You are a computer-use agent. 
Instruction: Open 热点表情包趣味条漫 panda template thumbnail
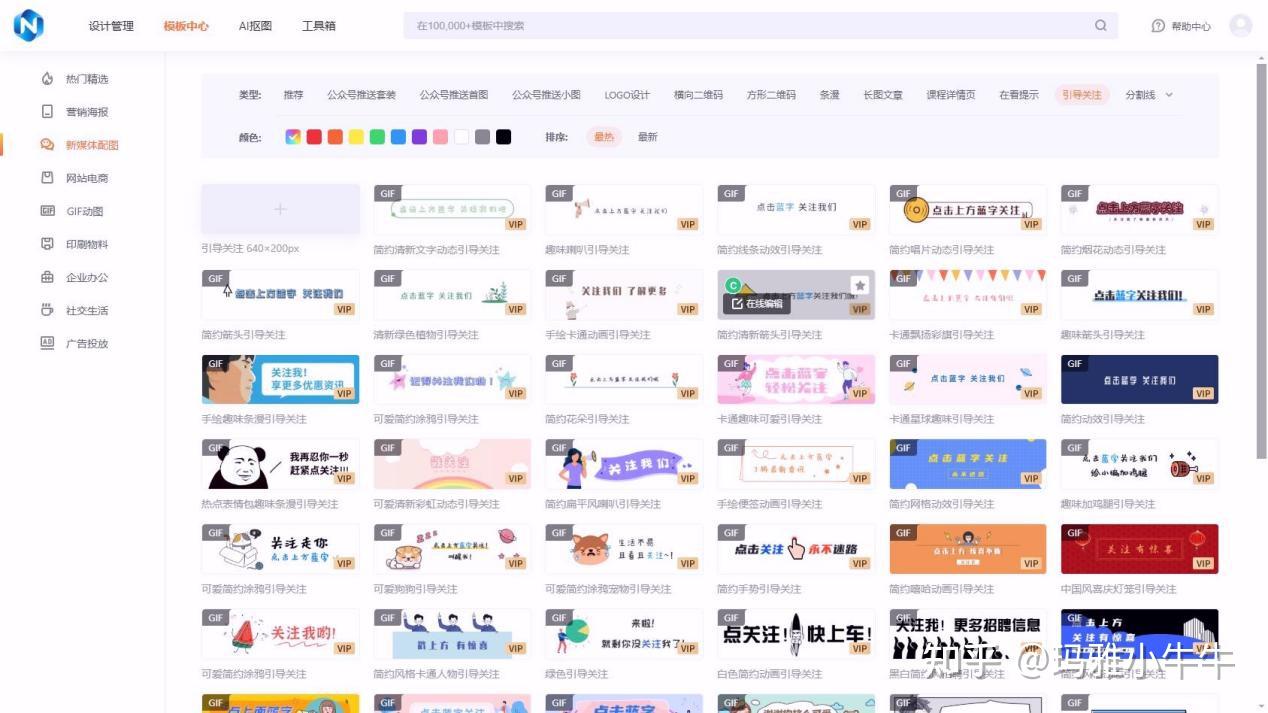point(280,464)
